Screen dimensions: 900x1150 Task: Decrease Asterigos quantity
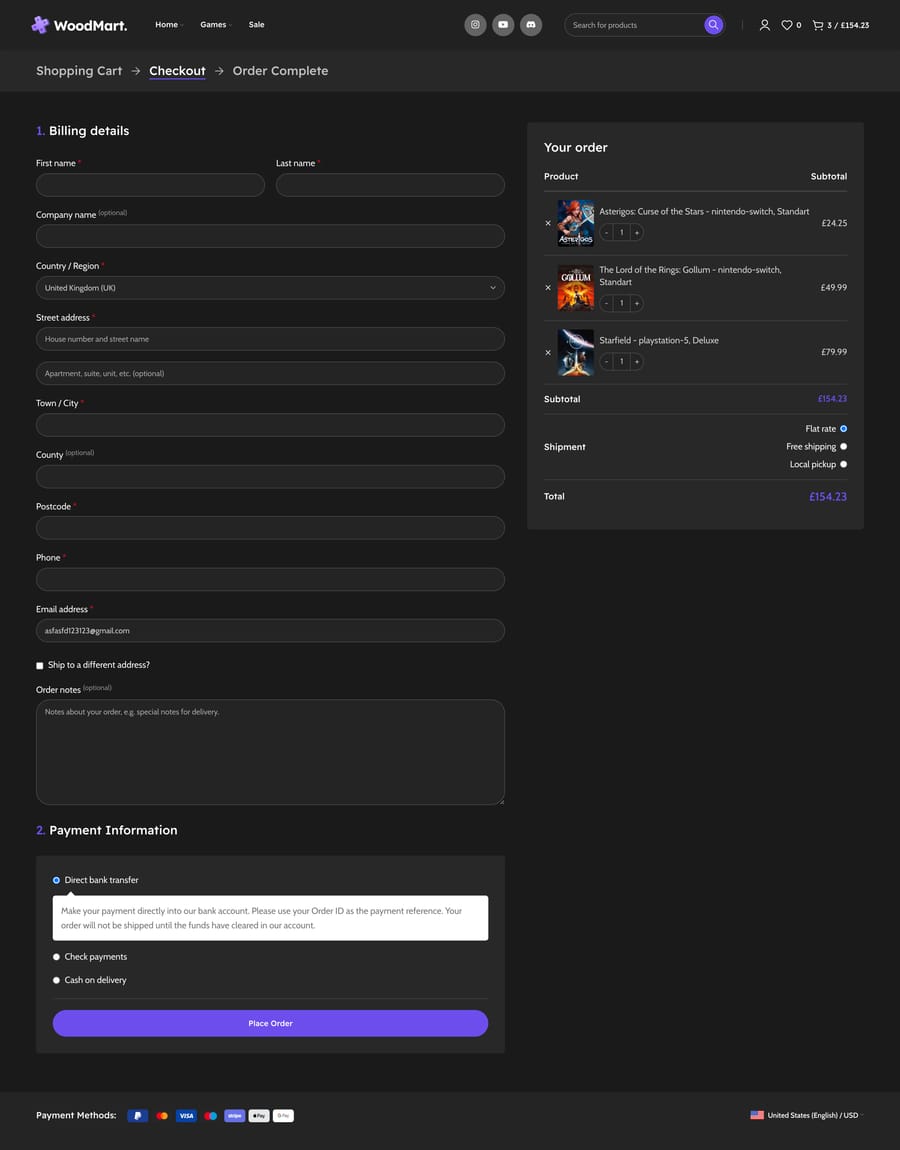[x=607, y=232]
